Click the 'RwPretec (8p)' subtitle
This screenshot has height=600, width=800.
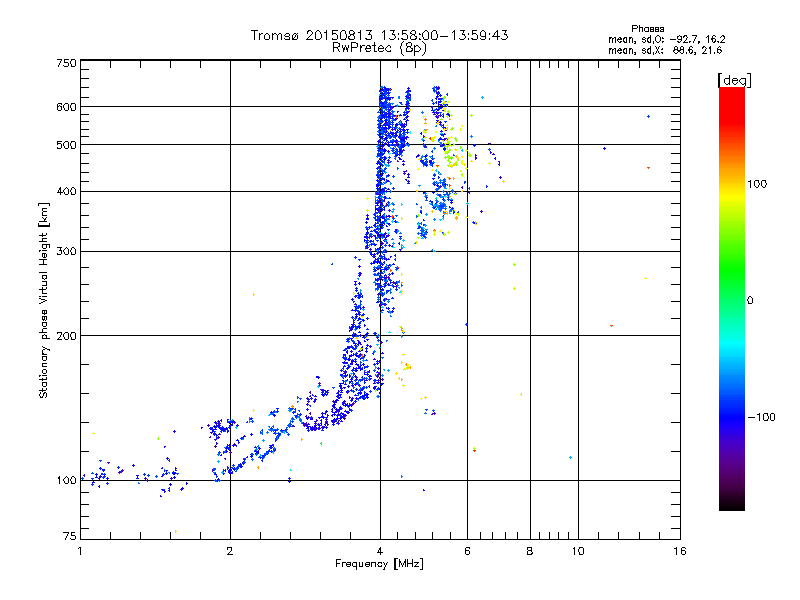click(379, 48)
